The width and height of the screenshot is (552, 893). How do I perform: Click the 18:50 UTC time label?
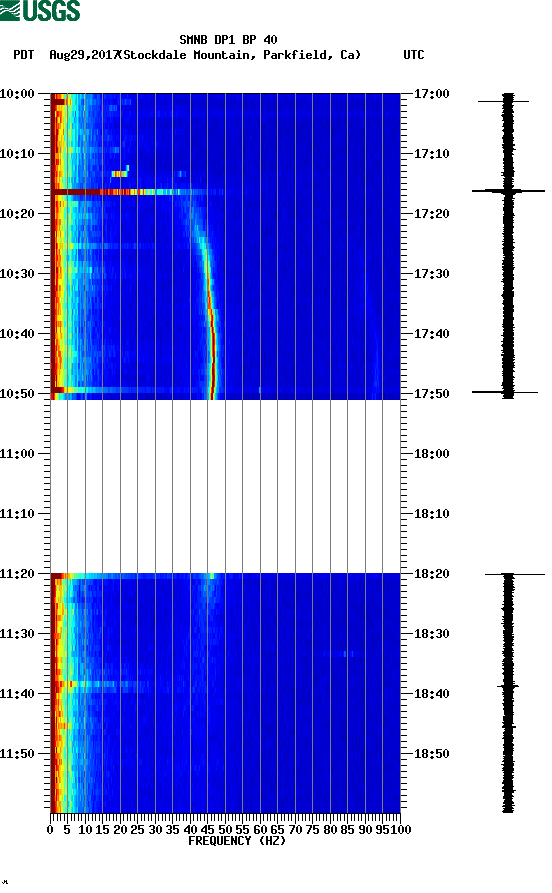tap(431, 753)
